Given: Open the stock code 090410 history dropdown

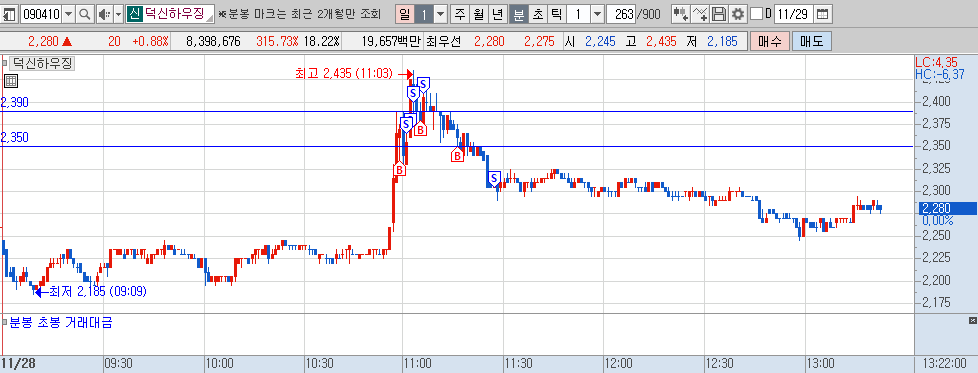Looking at the screenshot, I should 69,14.
